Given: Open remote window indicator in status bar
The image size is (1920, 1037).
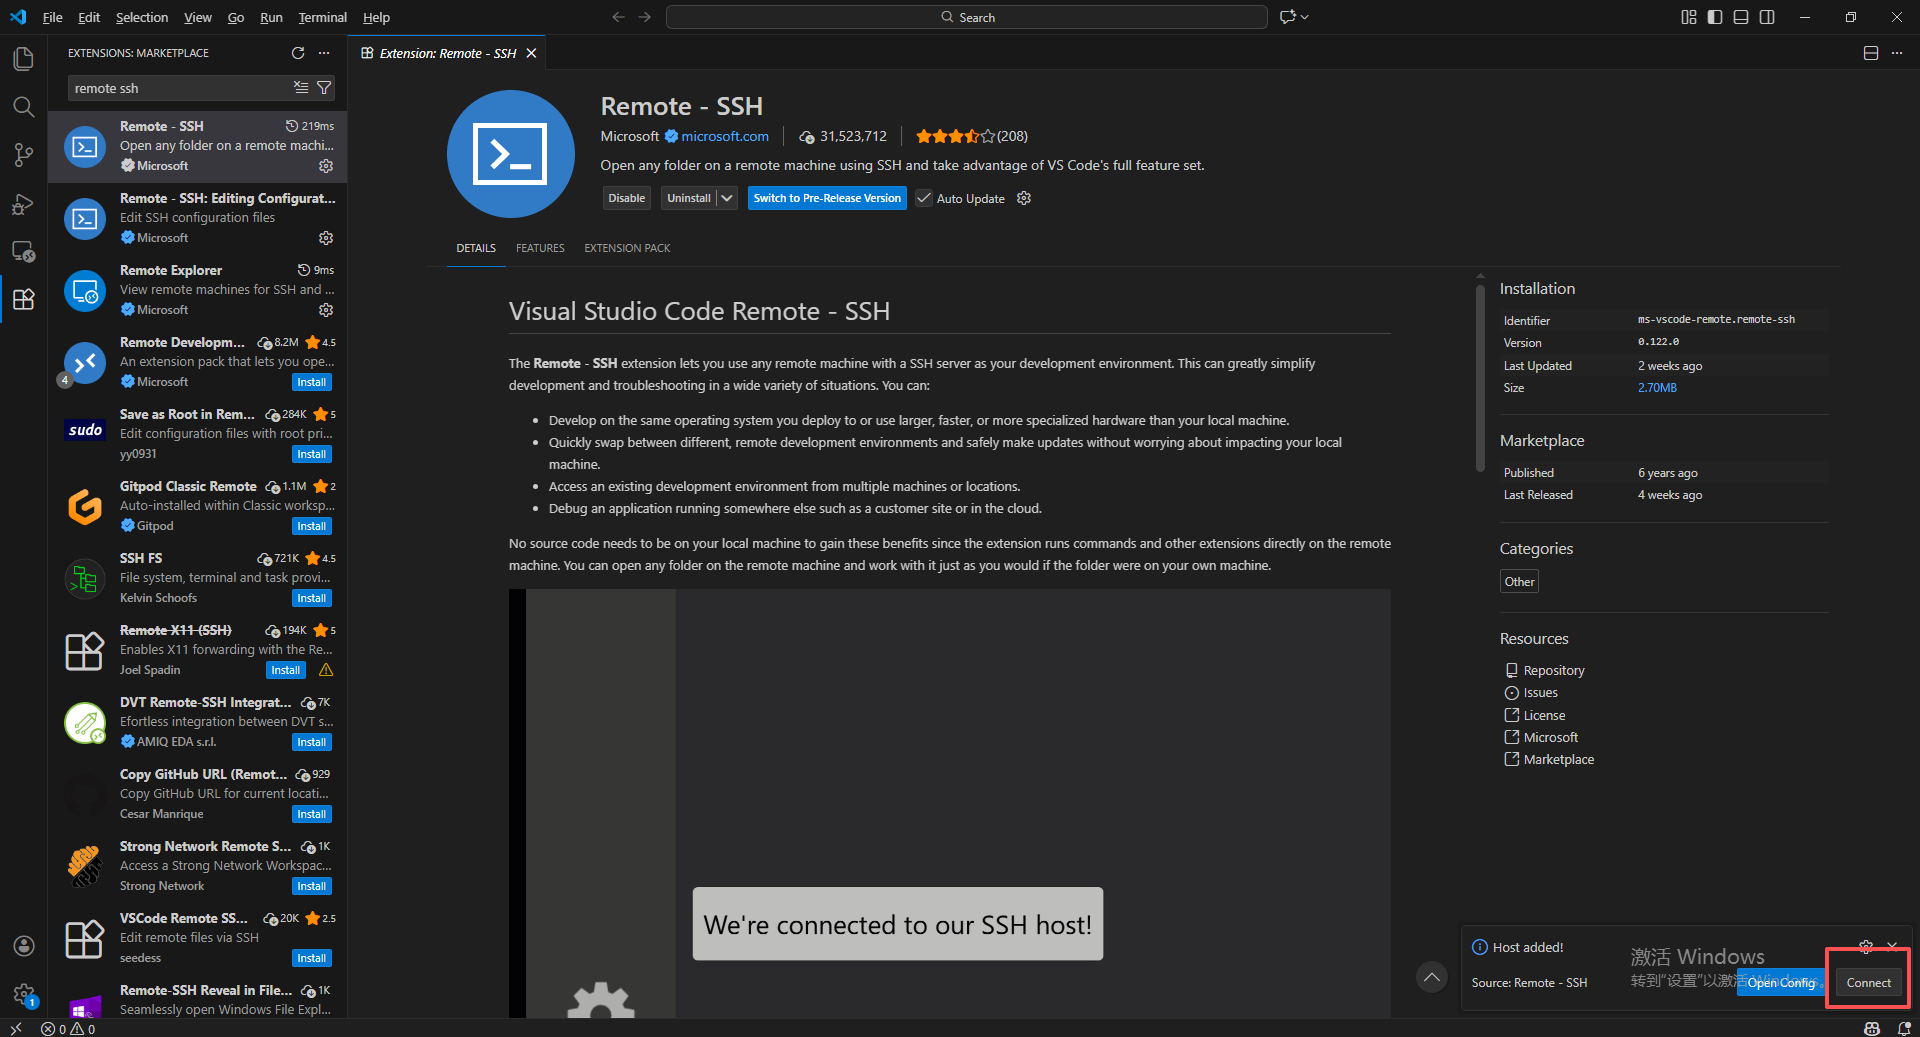Looking at the screenshot, I should [15, 1028].
